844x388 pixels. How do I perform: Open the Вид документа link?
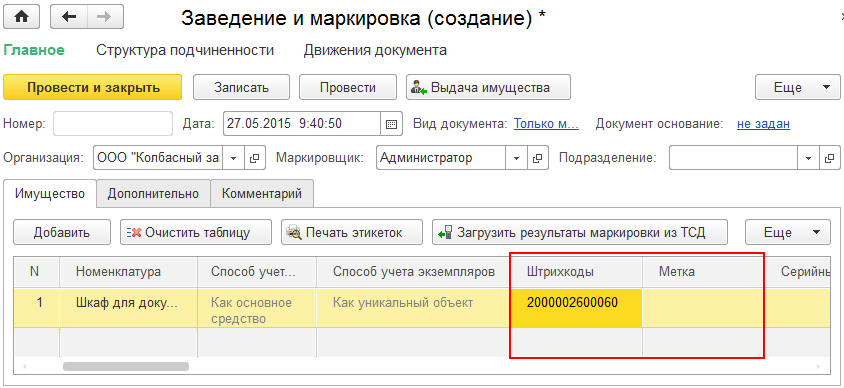click(546, 124)
